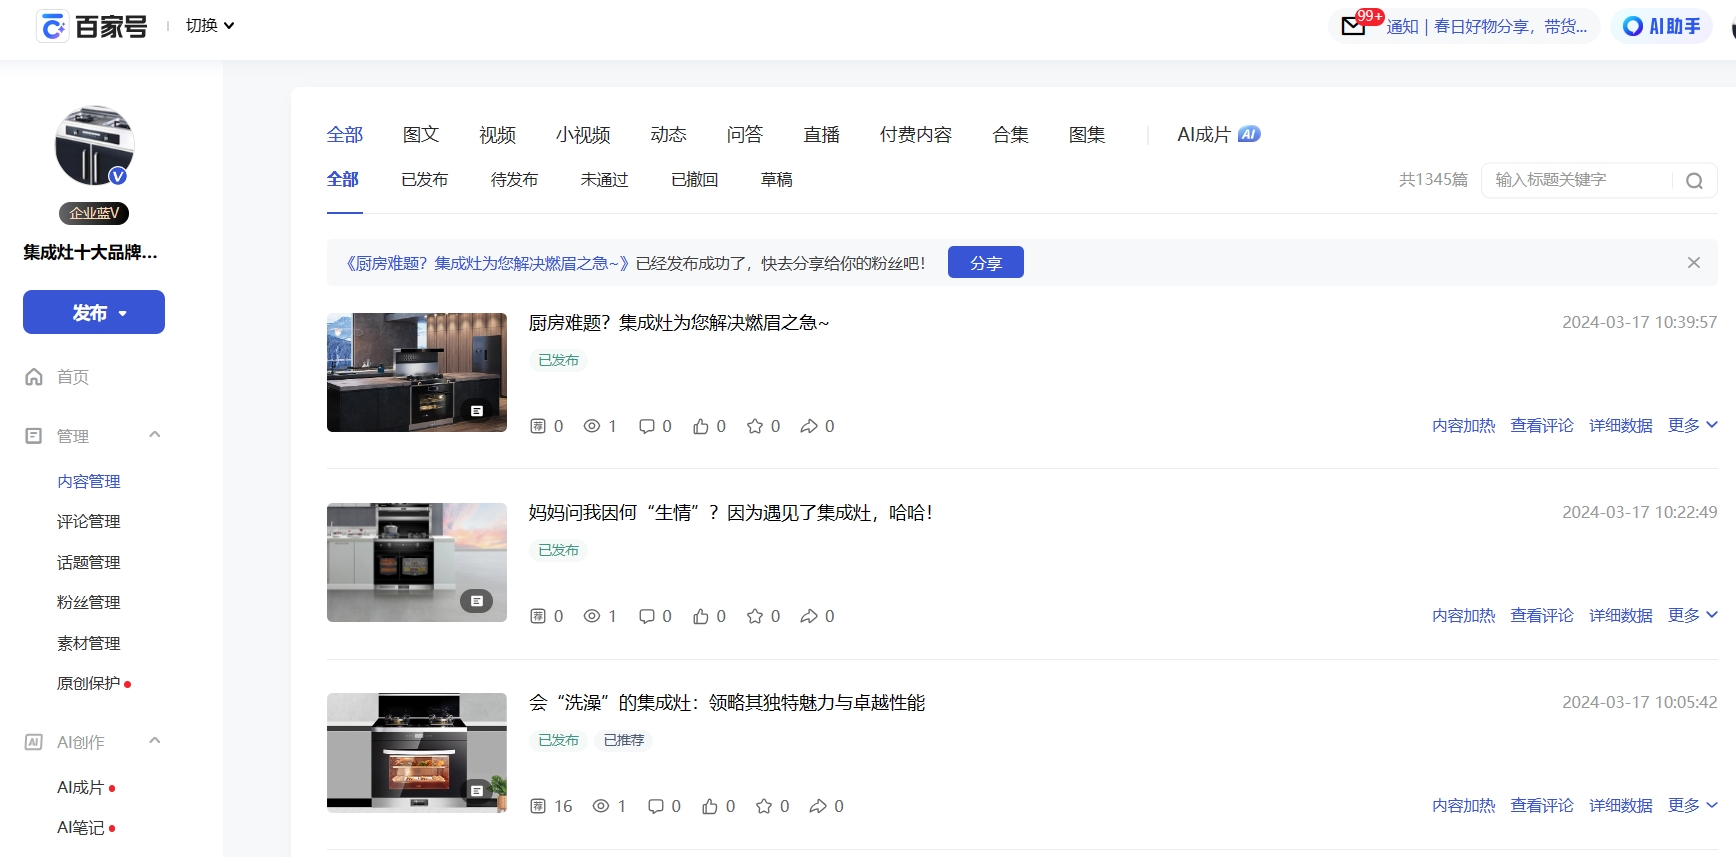Screen dimensions: 1736x857
Task: Open the banner article title link
Action: point(487,263)
